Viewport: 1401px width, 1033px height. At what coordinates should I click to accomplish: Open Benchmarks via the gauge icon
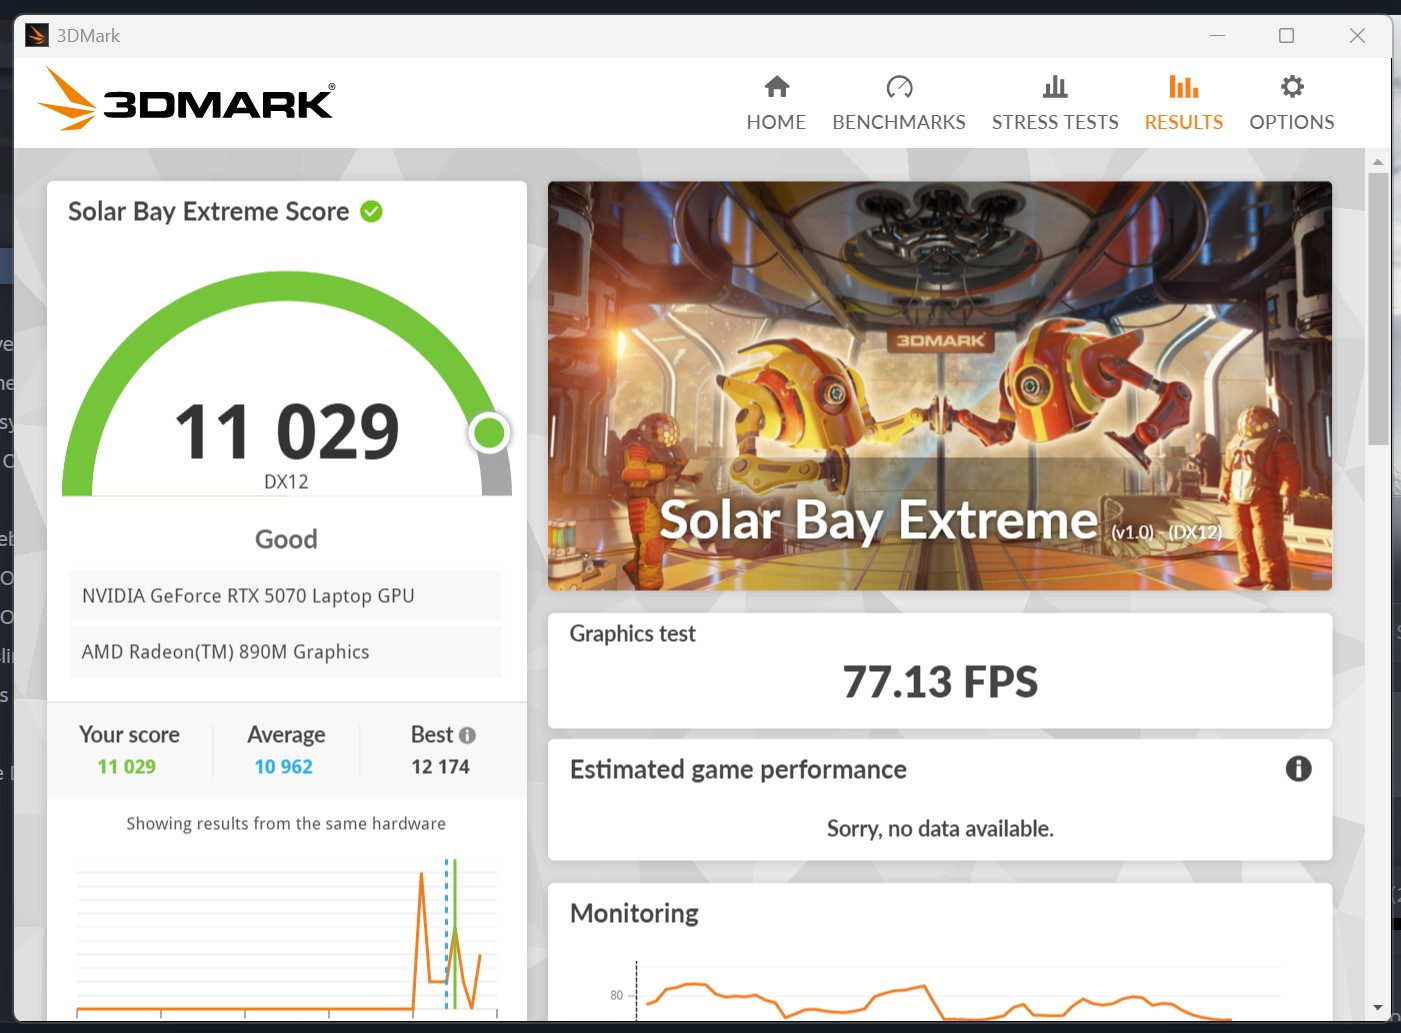click(899, 87)
